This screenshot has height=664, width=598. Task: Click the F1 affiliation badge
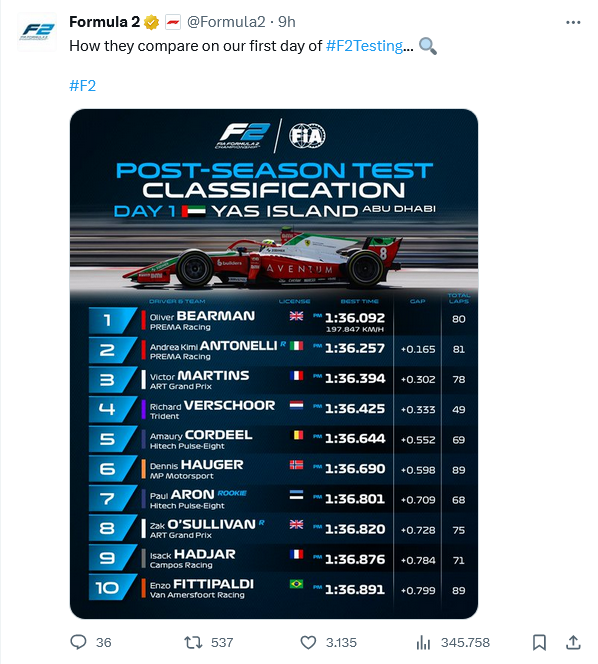pyautogui.click(x=173, y=22)
